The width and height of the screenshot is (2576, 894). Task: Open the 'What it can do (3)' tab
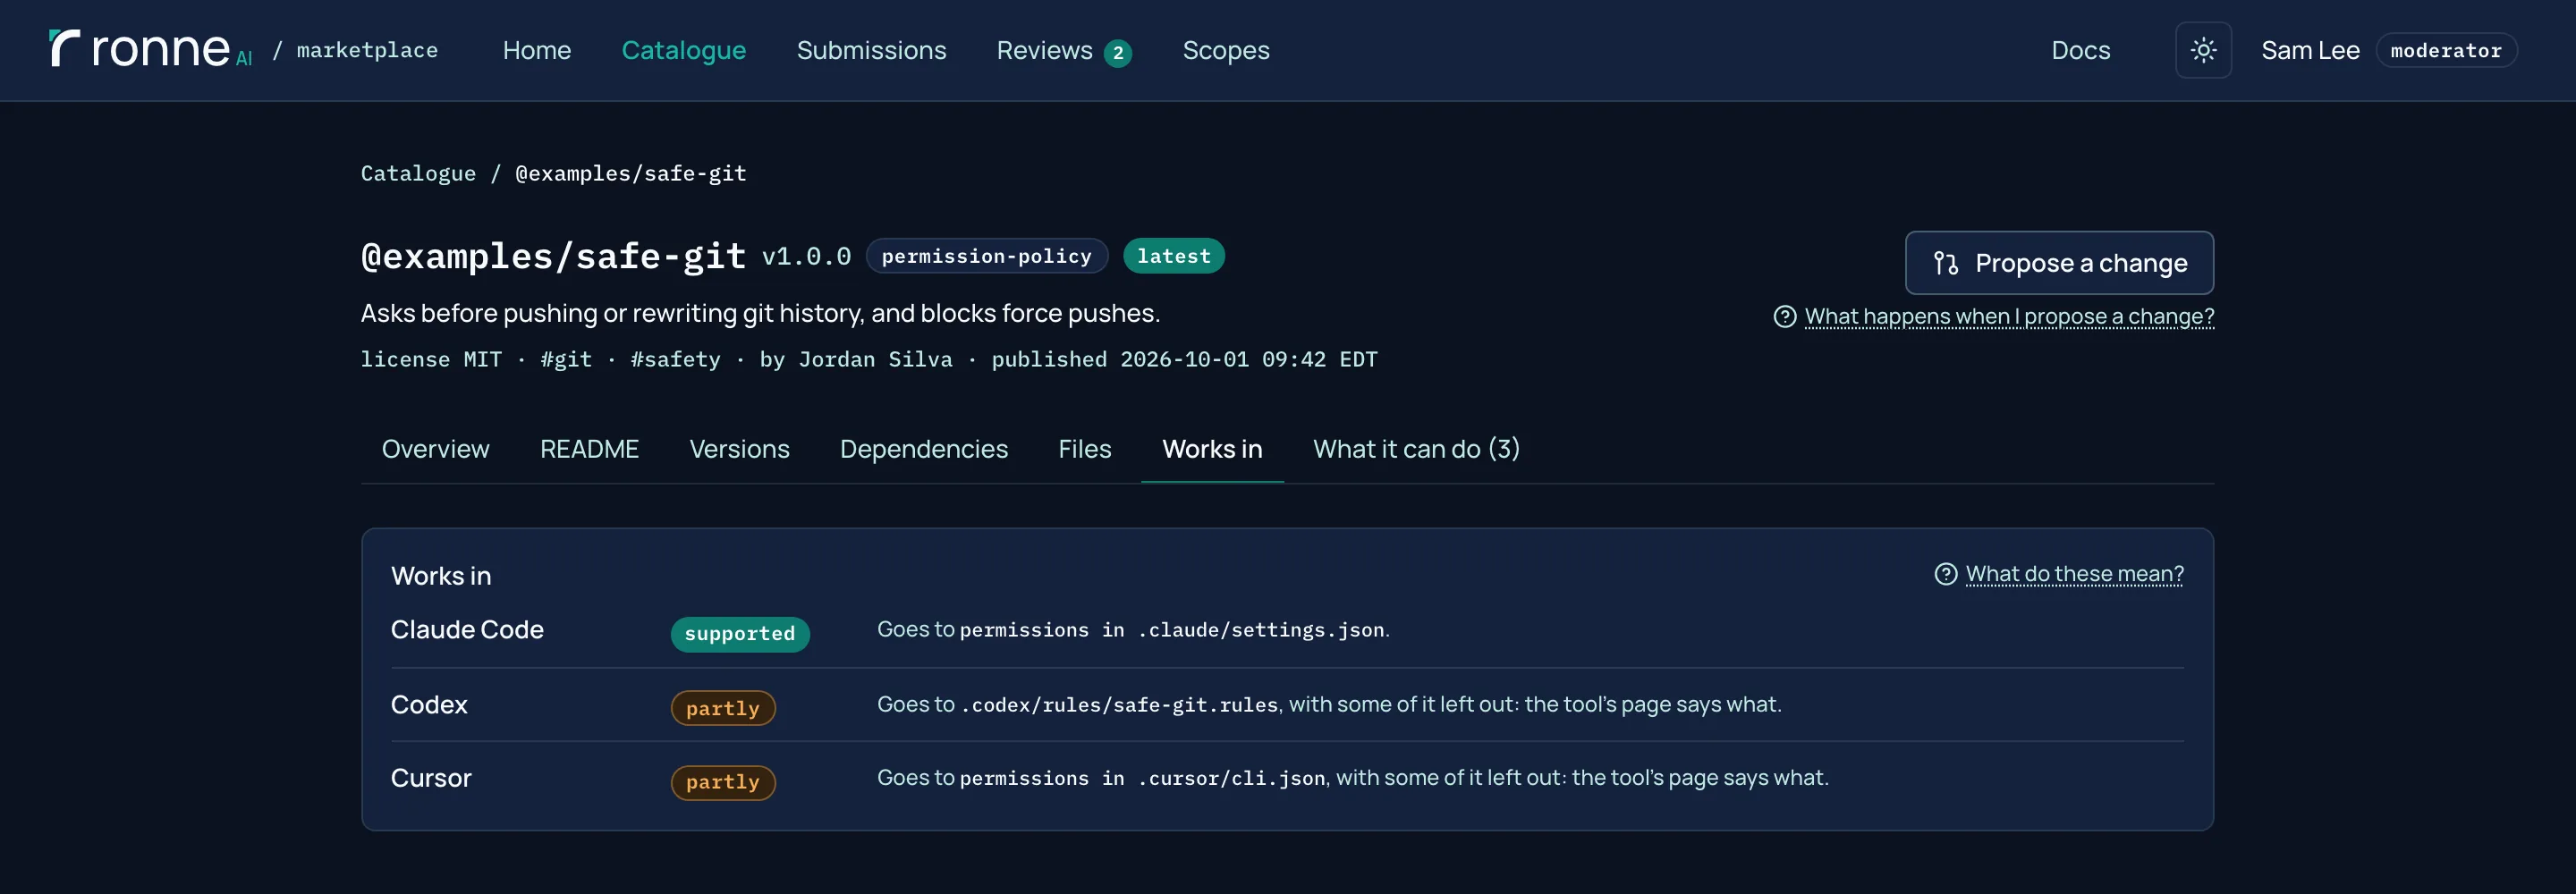[x=1416, y=449]
